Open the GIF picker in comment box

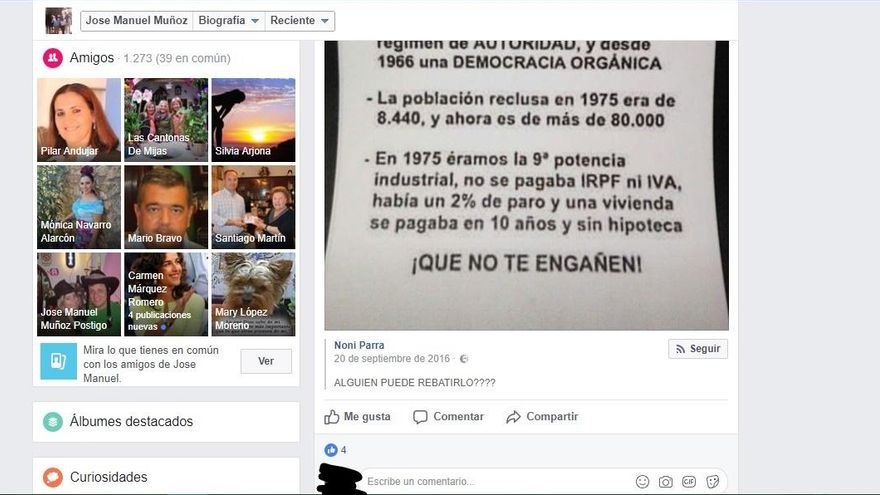pos(689,482)
